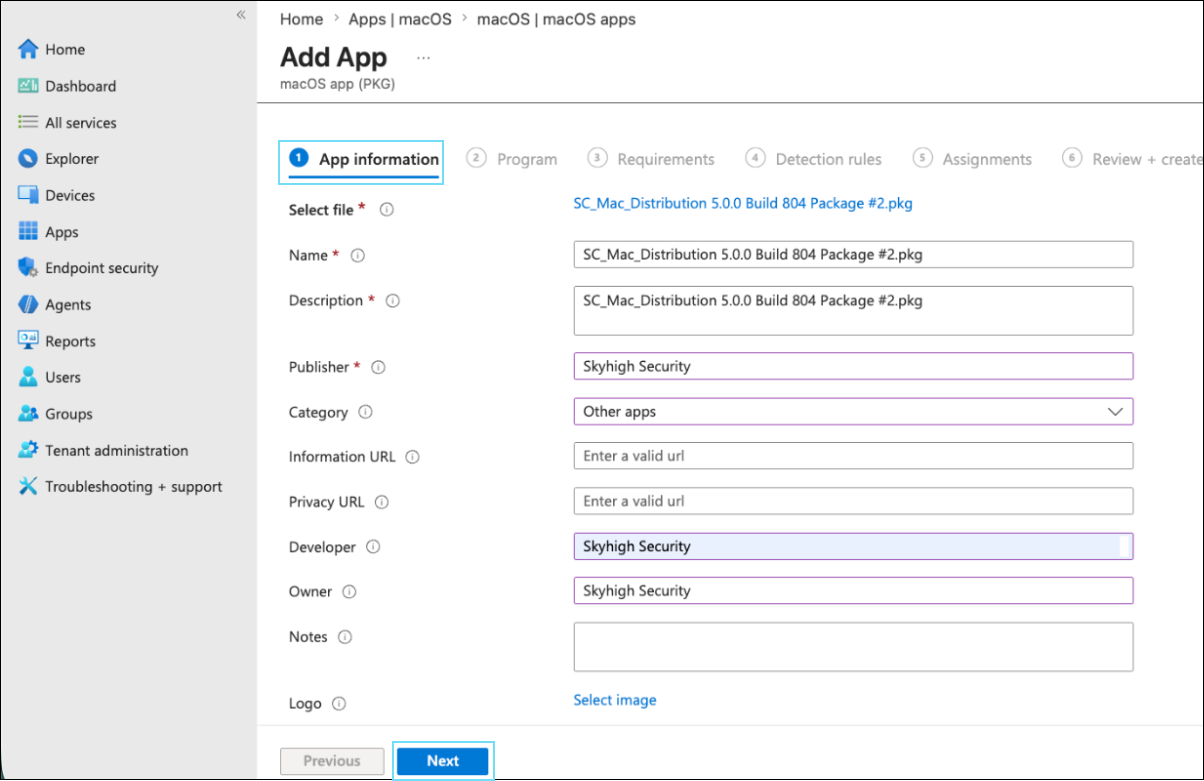1204x781 pixels.
Task: Switch to the Requirements step tab
Action: 651,159
